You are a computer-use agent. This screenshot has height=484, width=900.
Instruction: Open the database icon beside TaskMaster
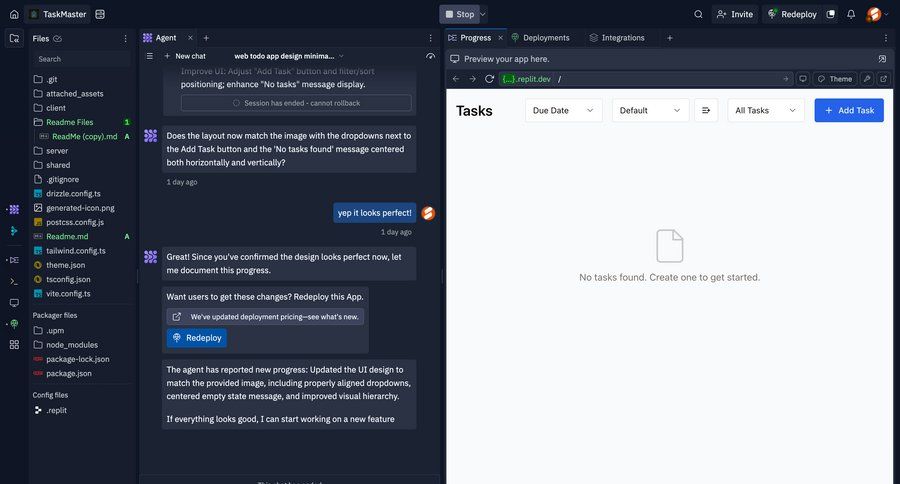100,14
